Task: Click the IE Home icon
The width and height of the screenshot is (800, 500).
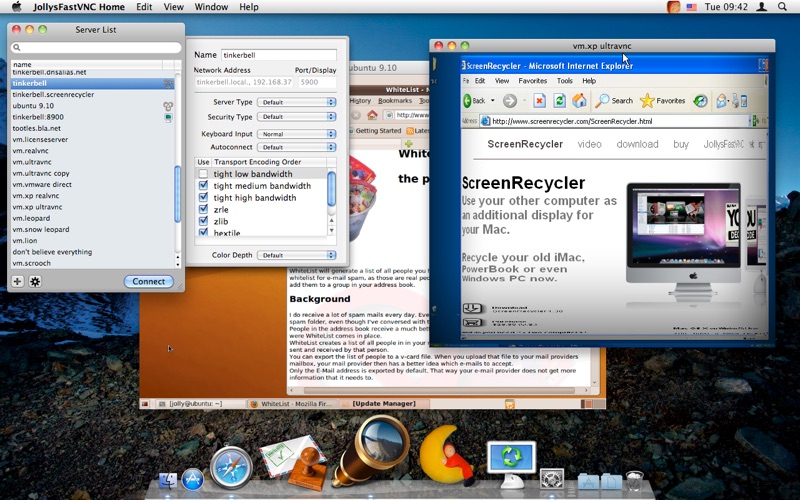Action: tap(580, 101)
